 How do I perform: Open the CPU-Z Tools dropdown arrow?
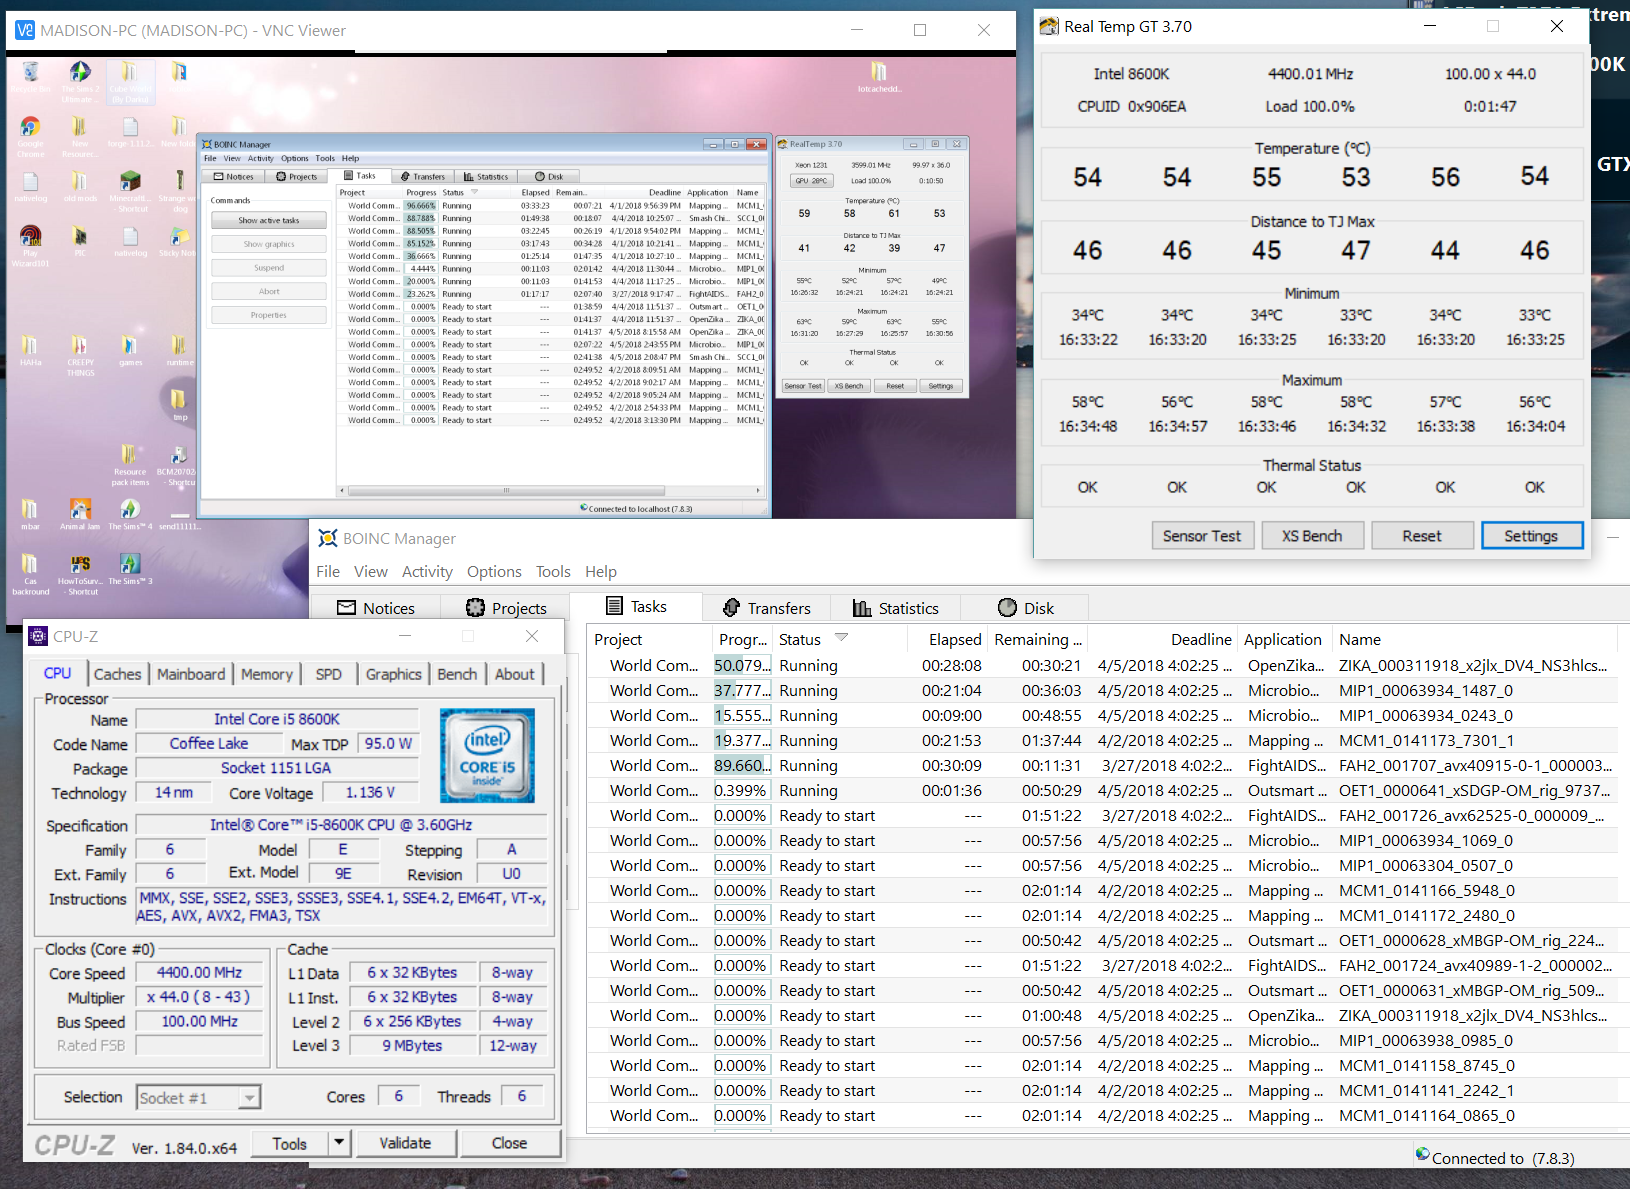coord(339,1143)
